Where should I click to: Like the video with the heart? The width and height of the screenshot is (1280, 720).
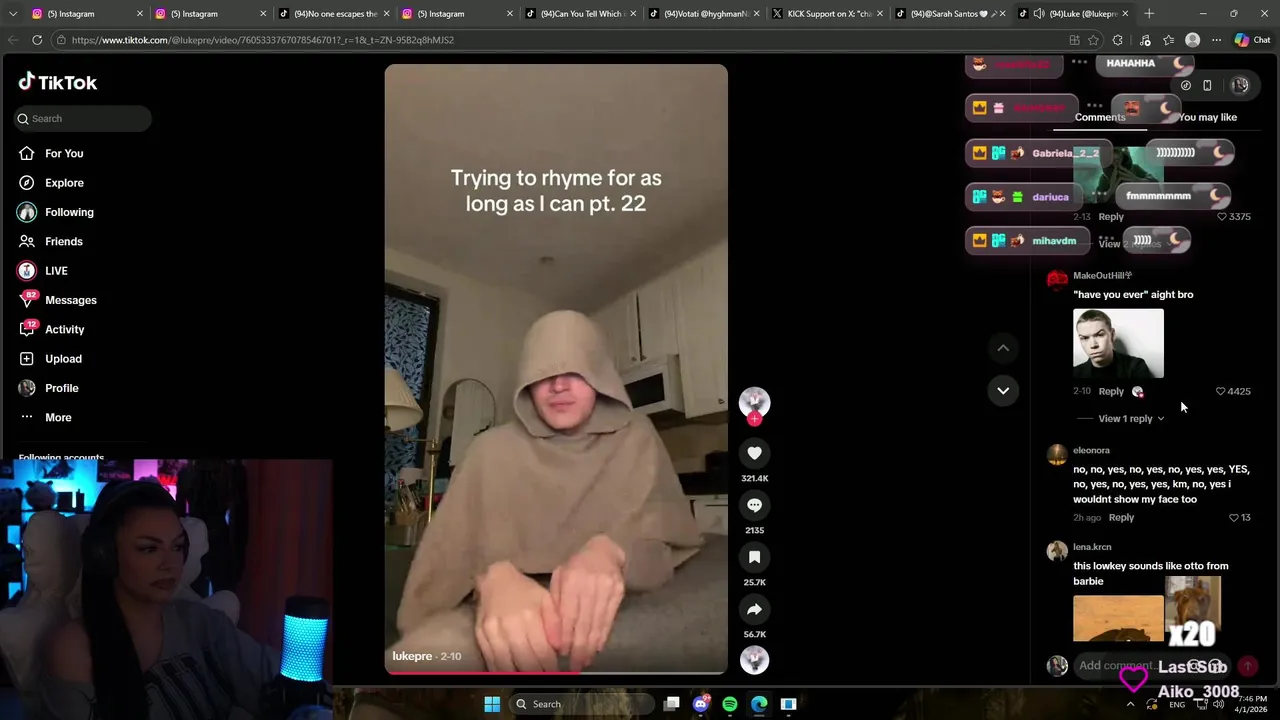click(754, 453)
